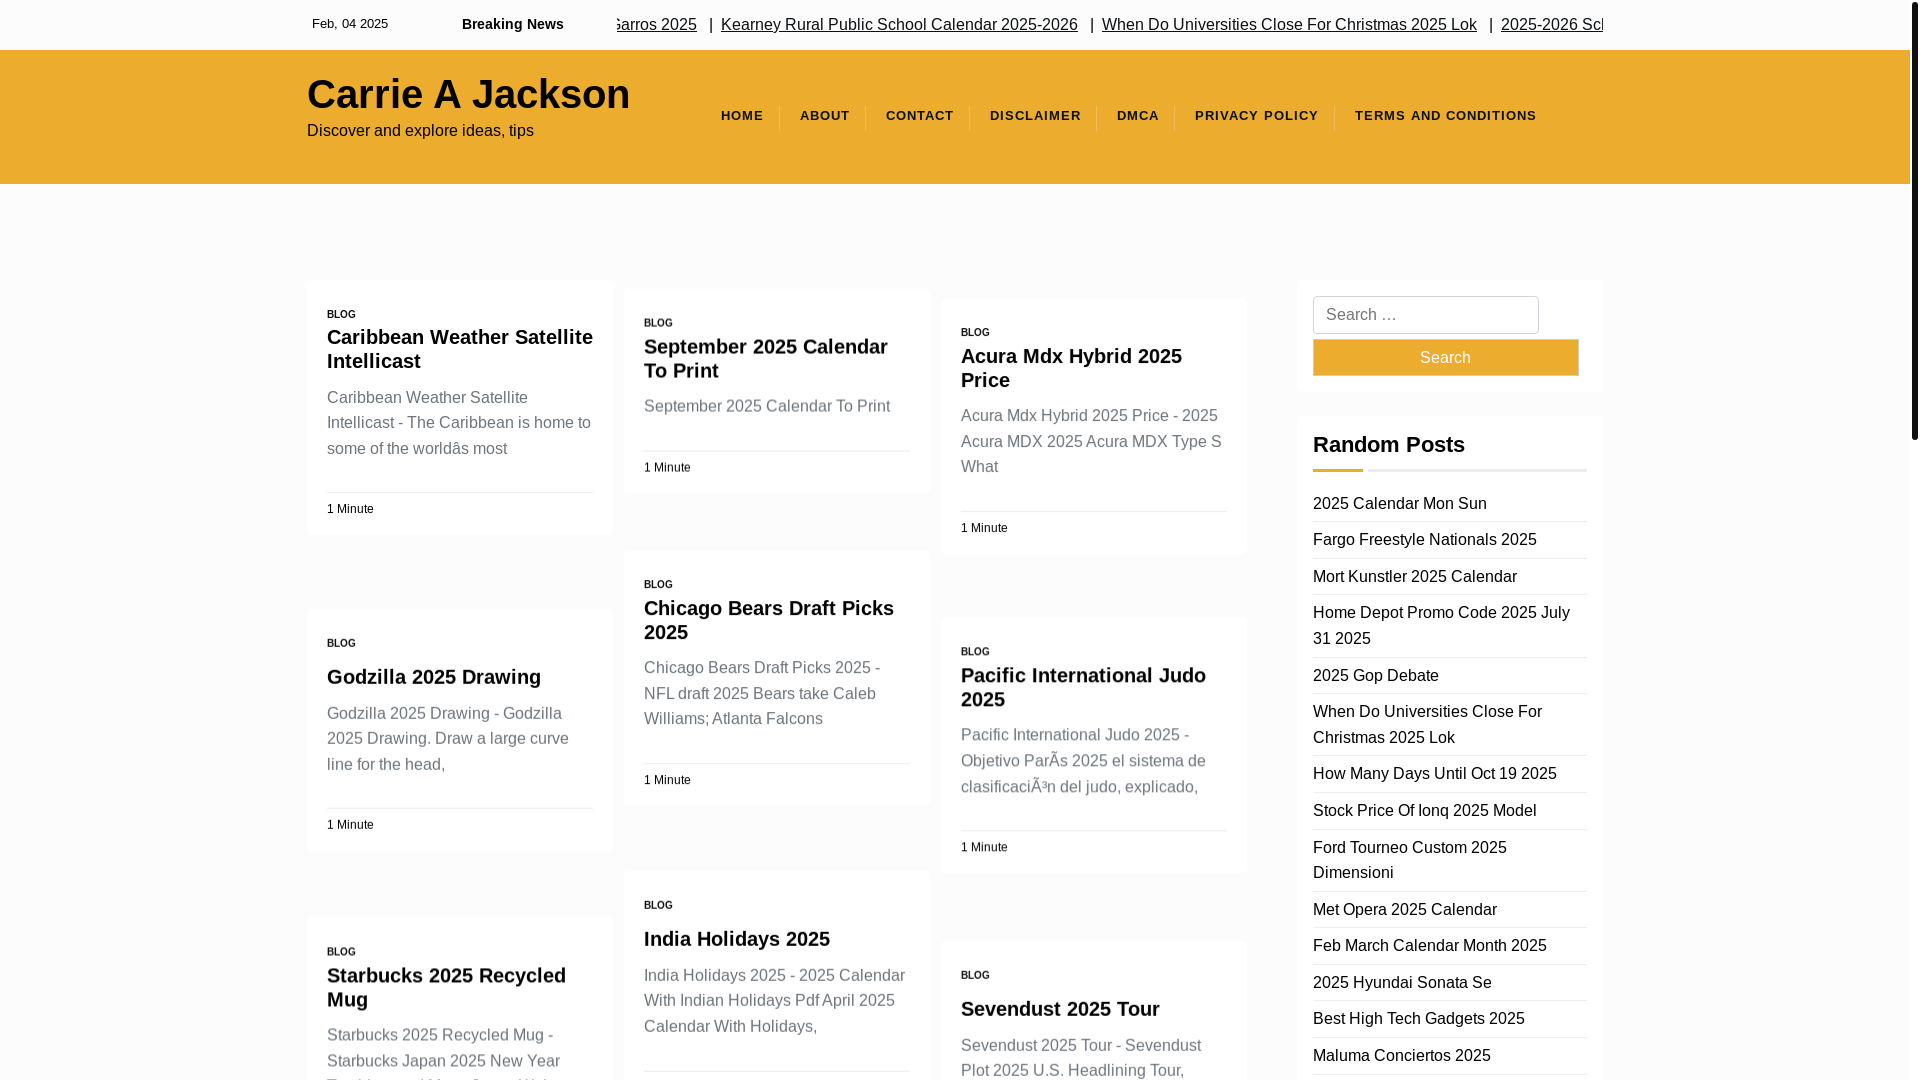Viewport: 1920px width, 1080px height.
Task: Click 1 Minute under Chicago Bears post
Action: 667,780
